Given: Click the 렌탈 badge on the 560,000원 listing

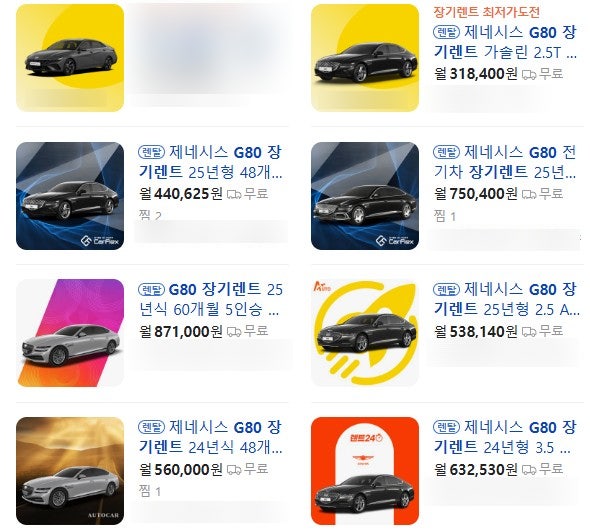Looking at the screenshot, I should click(x=152, y=427).
